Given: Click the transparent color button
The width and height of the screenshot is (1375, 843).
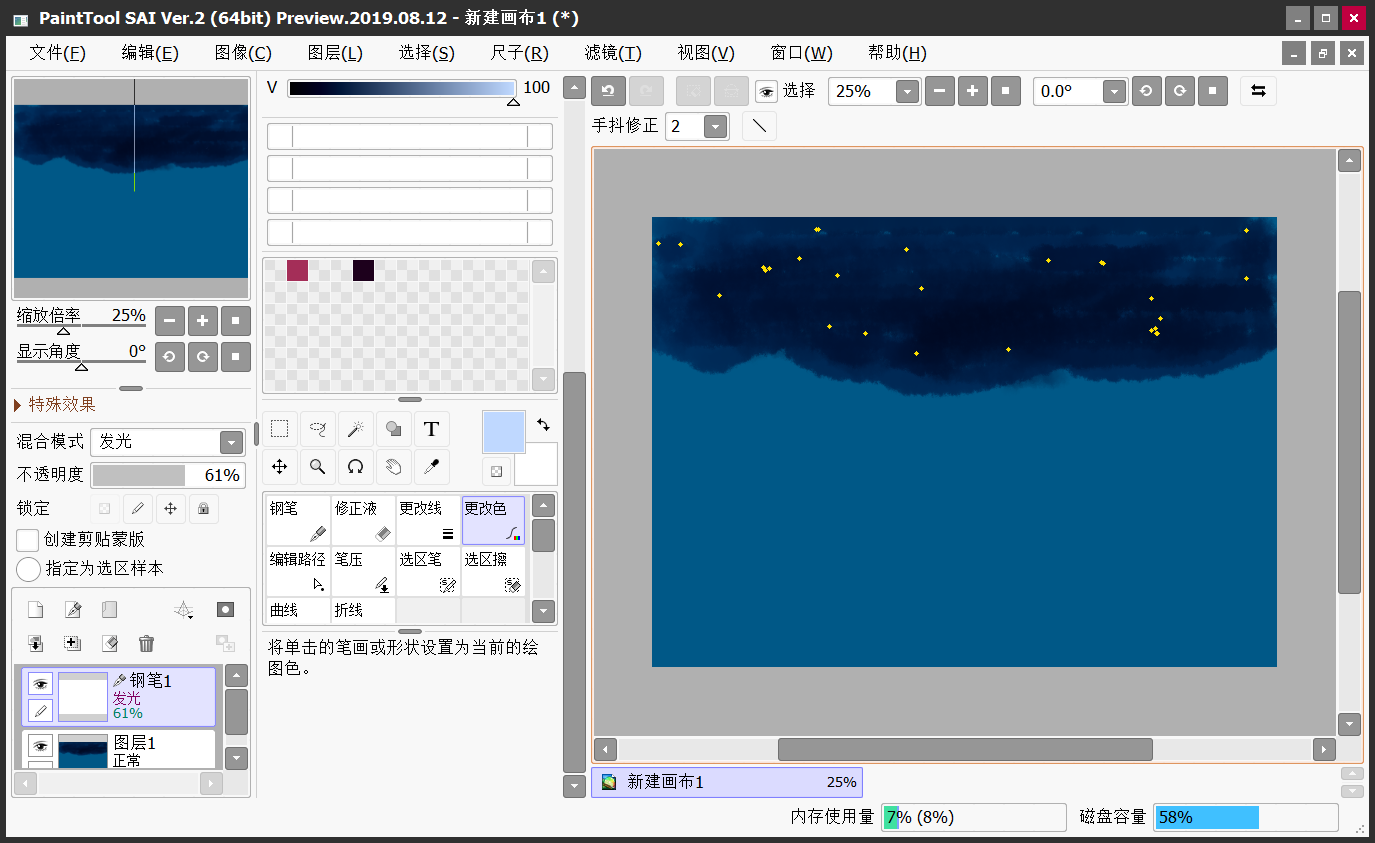Looking at the screenshot, I should [496, 471].
